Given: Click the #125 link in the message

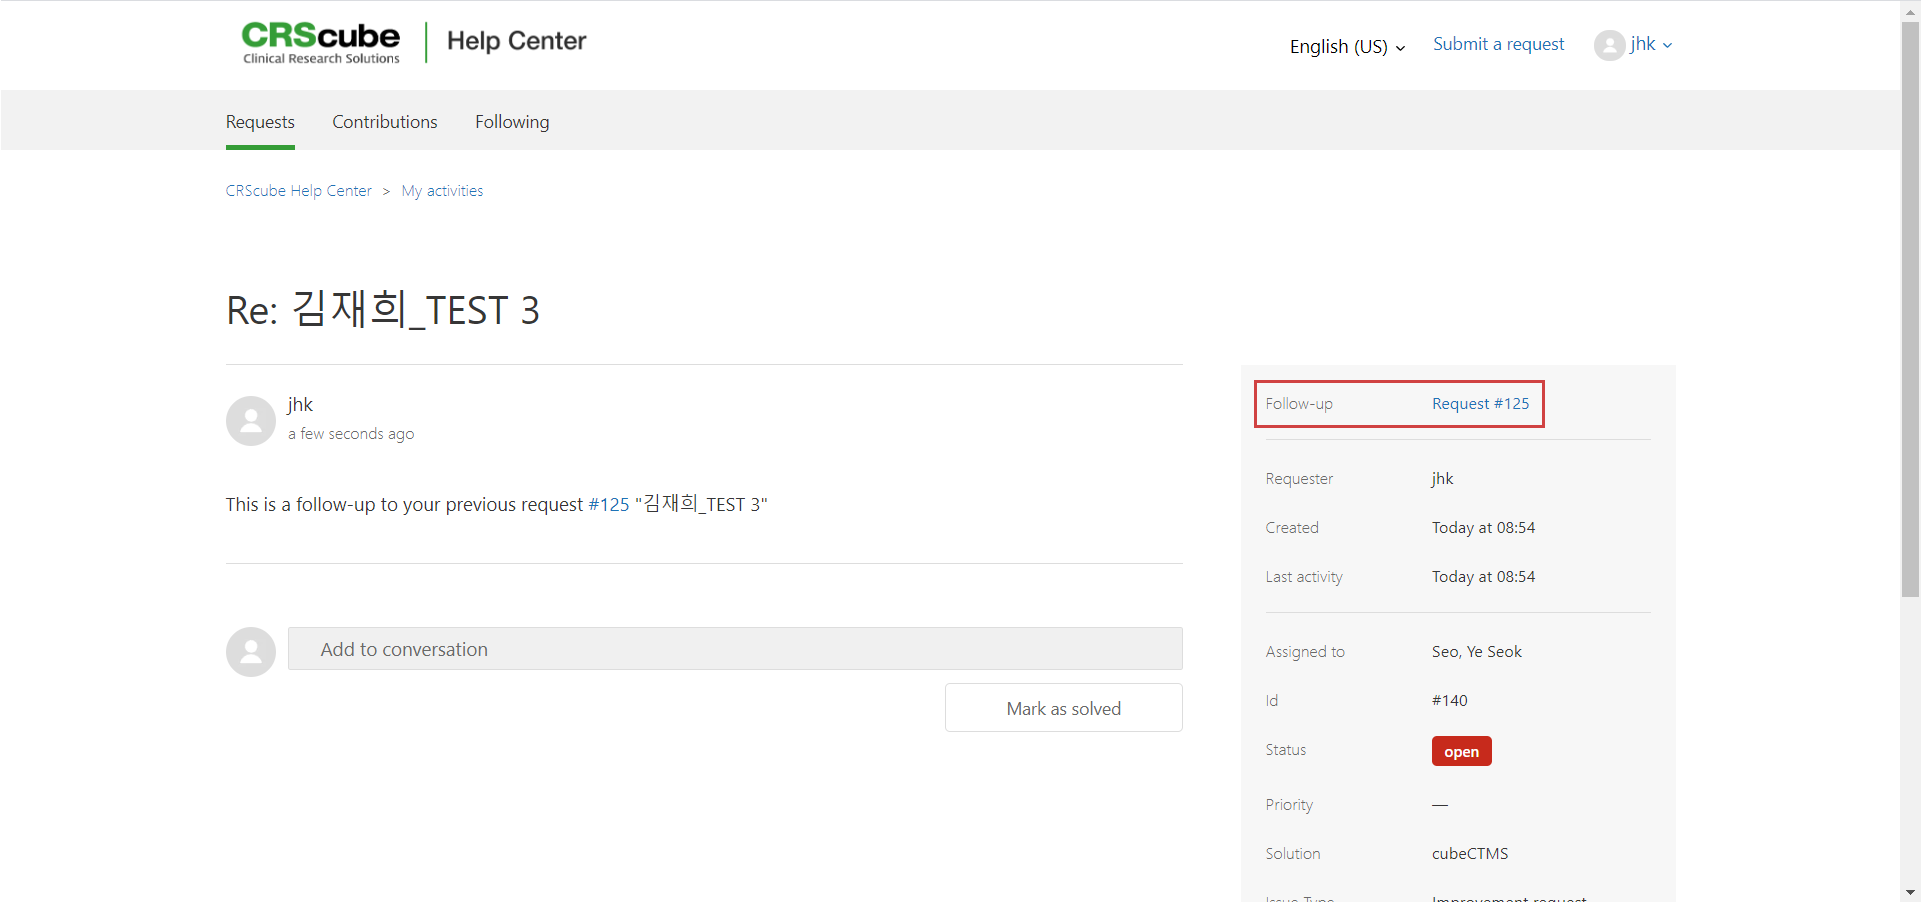Looking at the screenshot, I should (608, 505).
